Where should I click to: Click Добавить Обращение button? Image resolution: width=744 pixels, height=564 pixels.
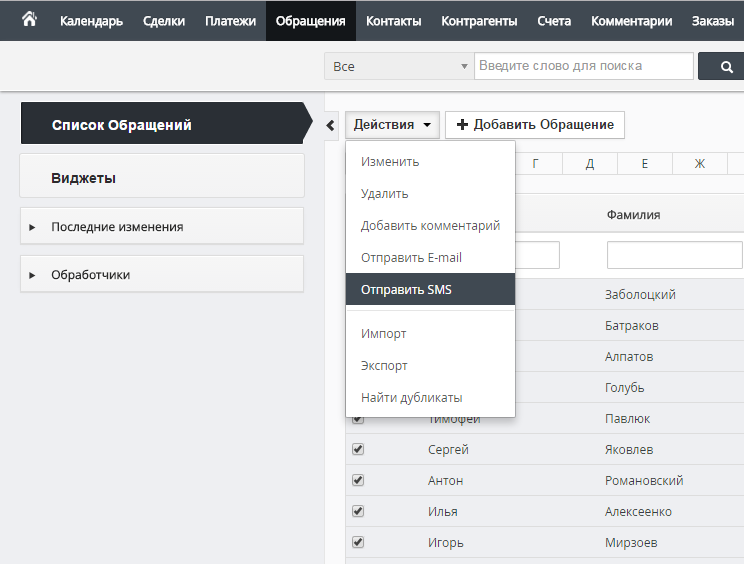click(535, 125)
